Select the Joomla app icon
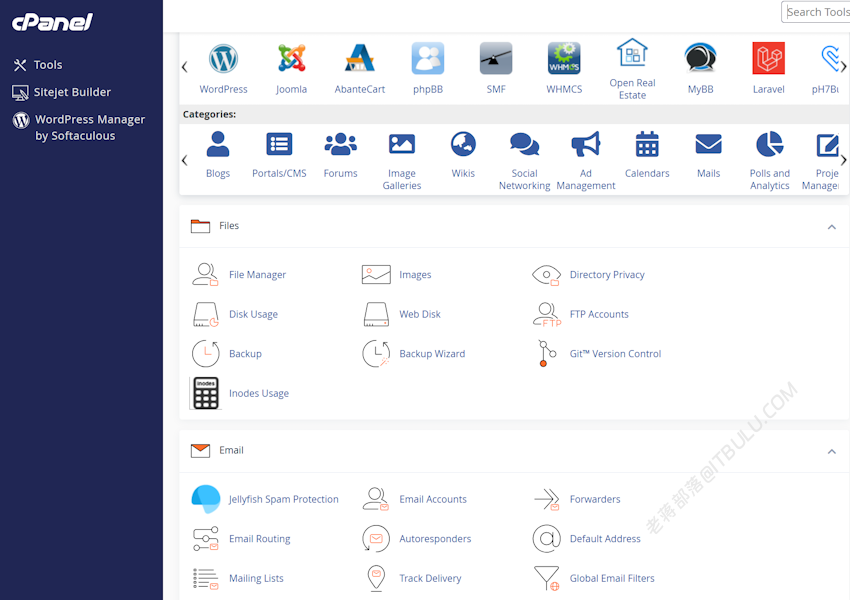The height and width of the screenshot is (600, 850). (292, 59)
